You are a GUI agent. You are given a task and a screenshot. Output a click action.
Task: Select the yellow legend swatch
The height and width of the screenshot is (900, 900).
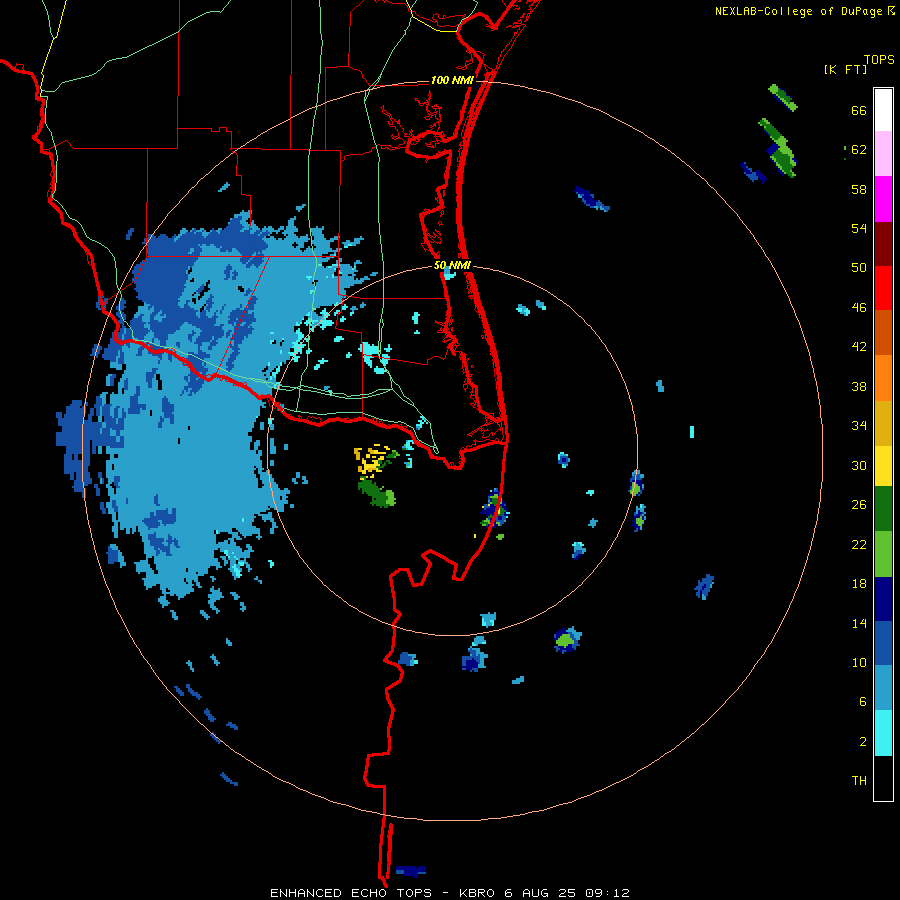tap(883, 466)
